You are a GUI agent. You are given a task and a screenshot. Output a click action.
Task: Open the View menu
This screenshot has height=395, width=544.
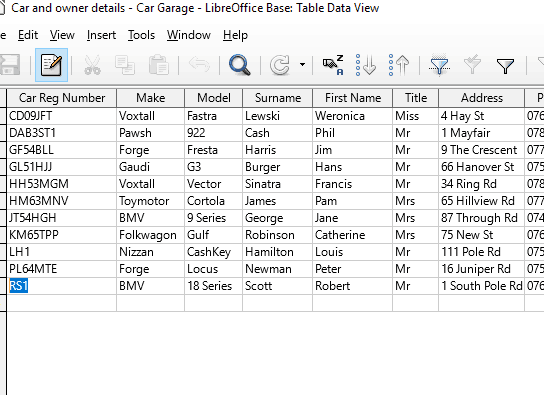[62, 35]
